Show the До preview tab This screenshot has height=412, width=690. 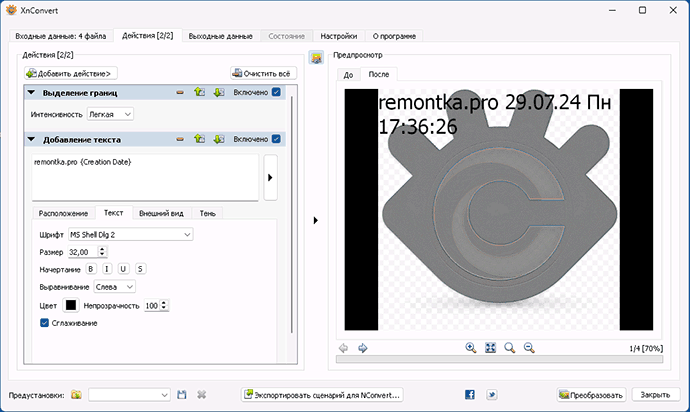tap(349, 75)
